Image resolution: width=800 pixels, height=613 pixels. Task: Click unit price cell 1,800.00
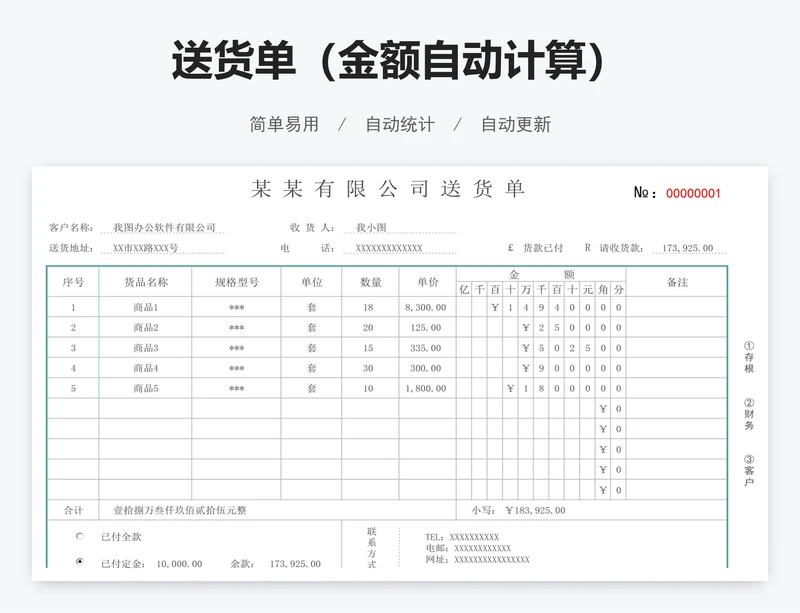pyautogui.click(x=426, y=388)
